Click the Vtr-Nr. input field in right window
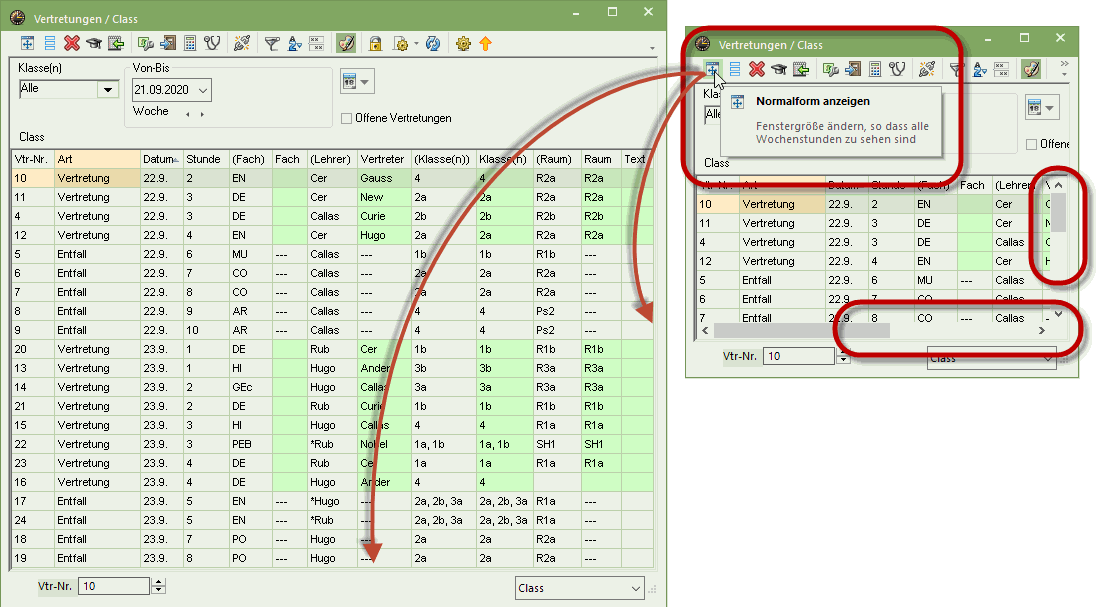Screen dimensions: 1096x607 click(x=799, y=356)
